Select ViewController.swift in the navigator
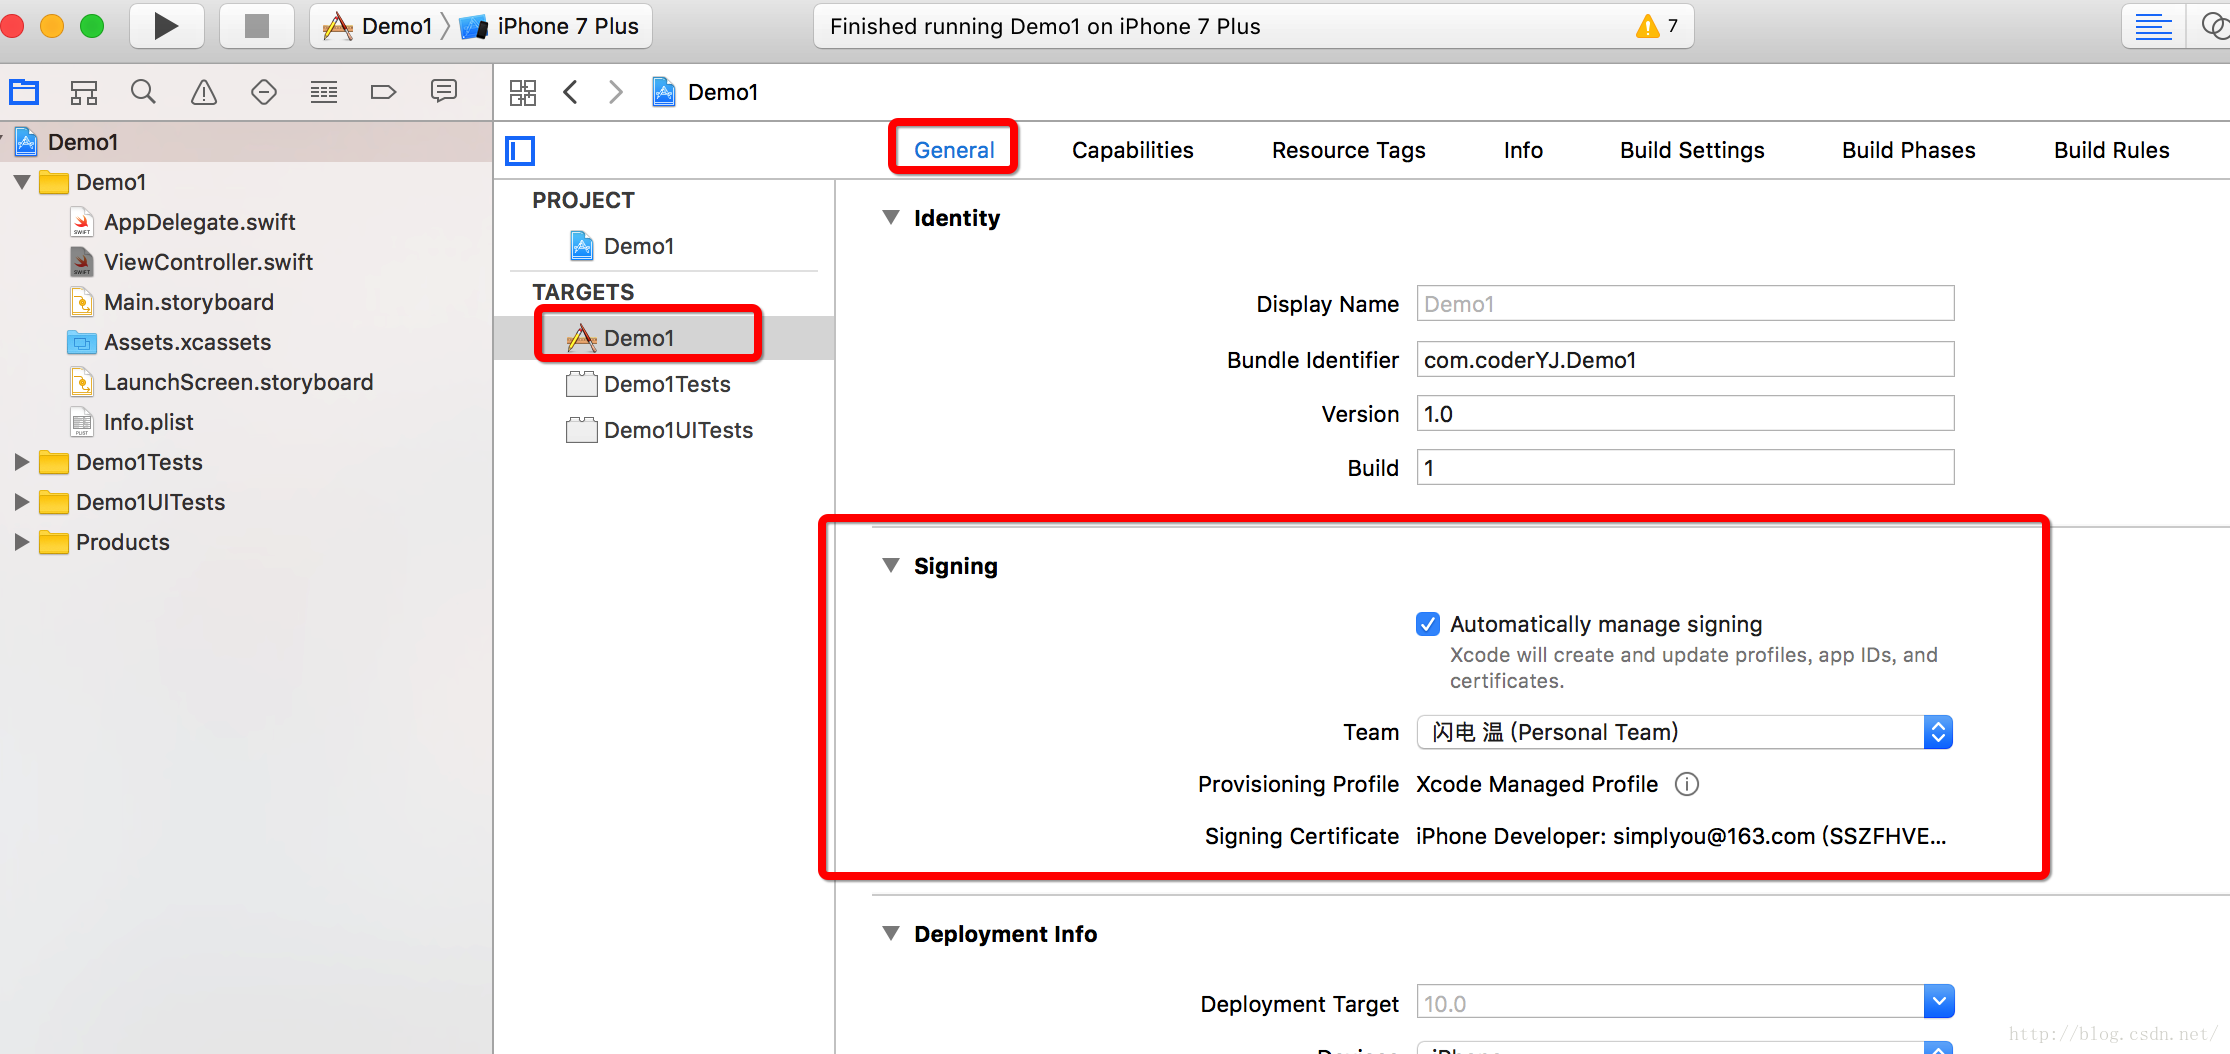The image size is (2230, 1054). coord(208,262)
